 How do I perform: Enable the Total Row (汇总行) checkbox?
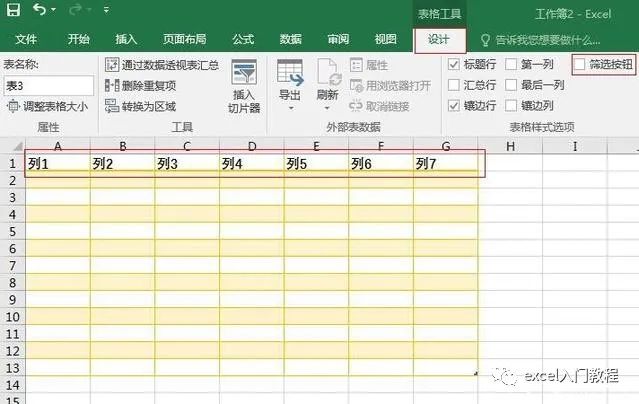(x=455, y=85)
